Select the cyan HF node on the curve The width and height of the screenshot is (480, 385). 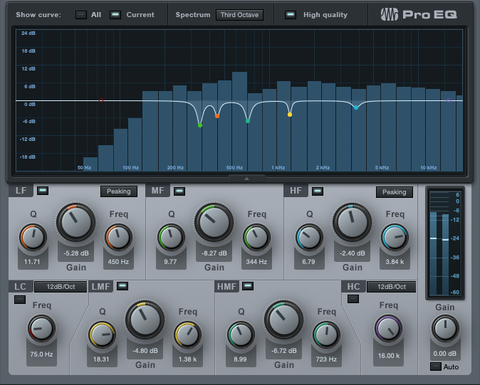click(x=356, y=107)
